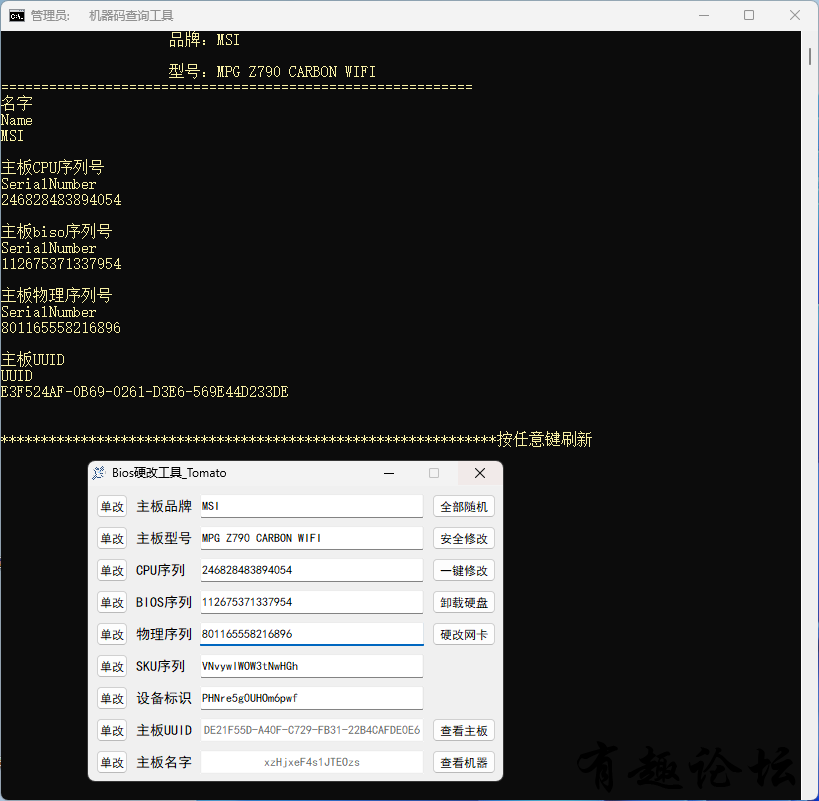Click the 单改 button beside 主板型号
This screenshot has width=819, height=801.
[112, 538]
